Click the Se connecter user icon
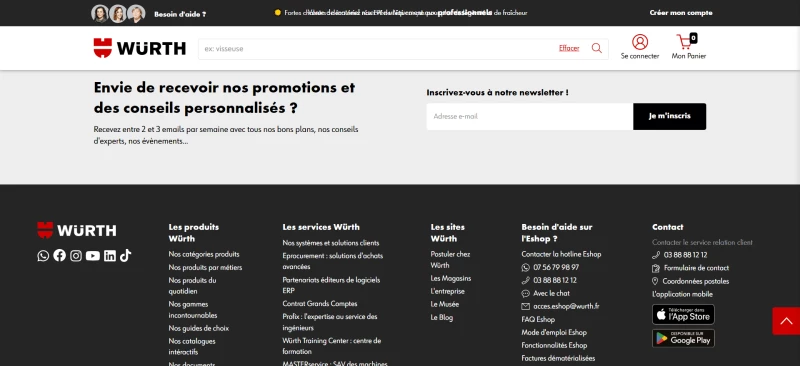Screen dimensions: 800x366 (640, 42)
